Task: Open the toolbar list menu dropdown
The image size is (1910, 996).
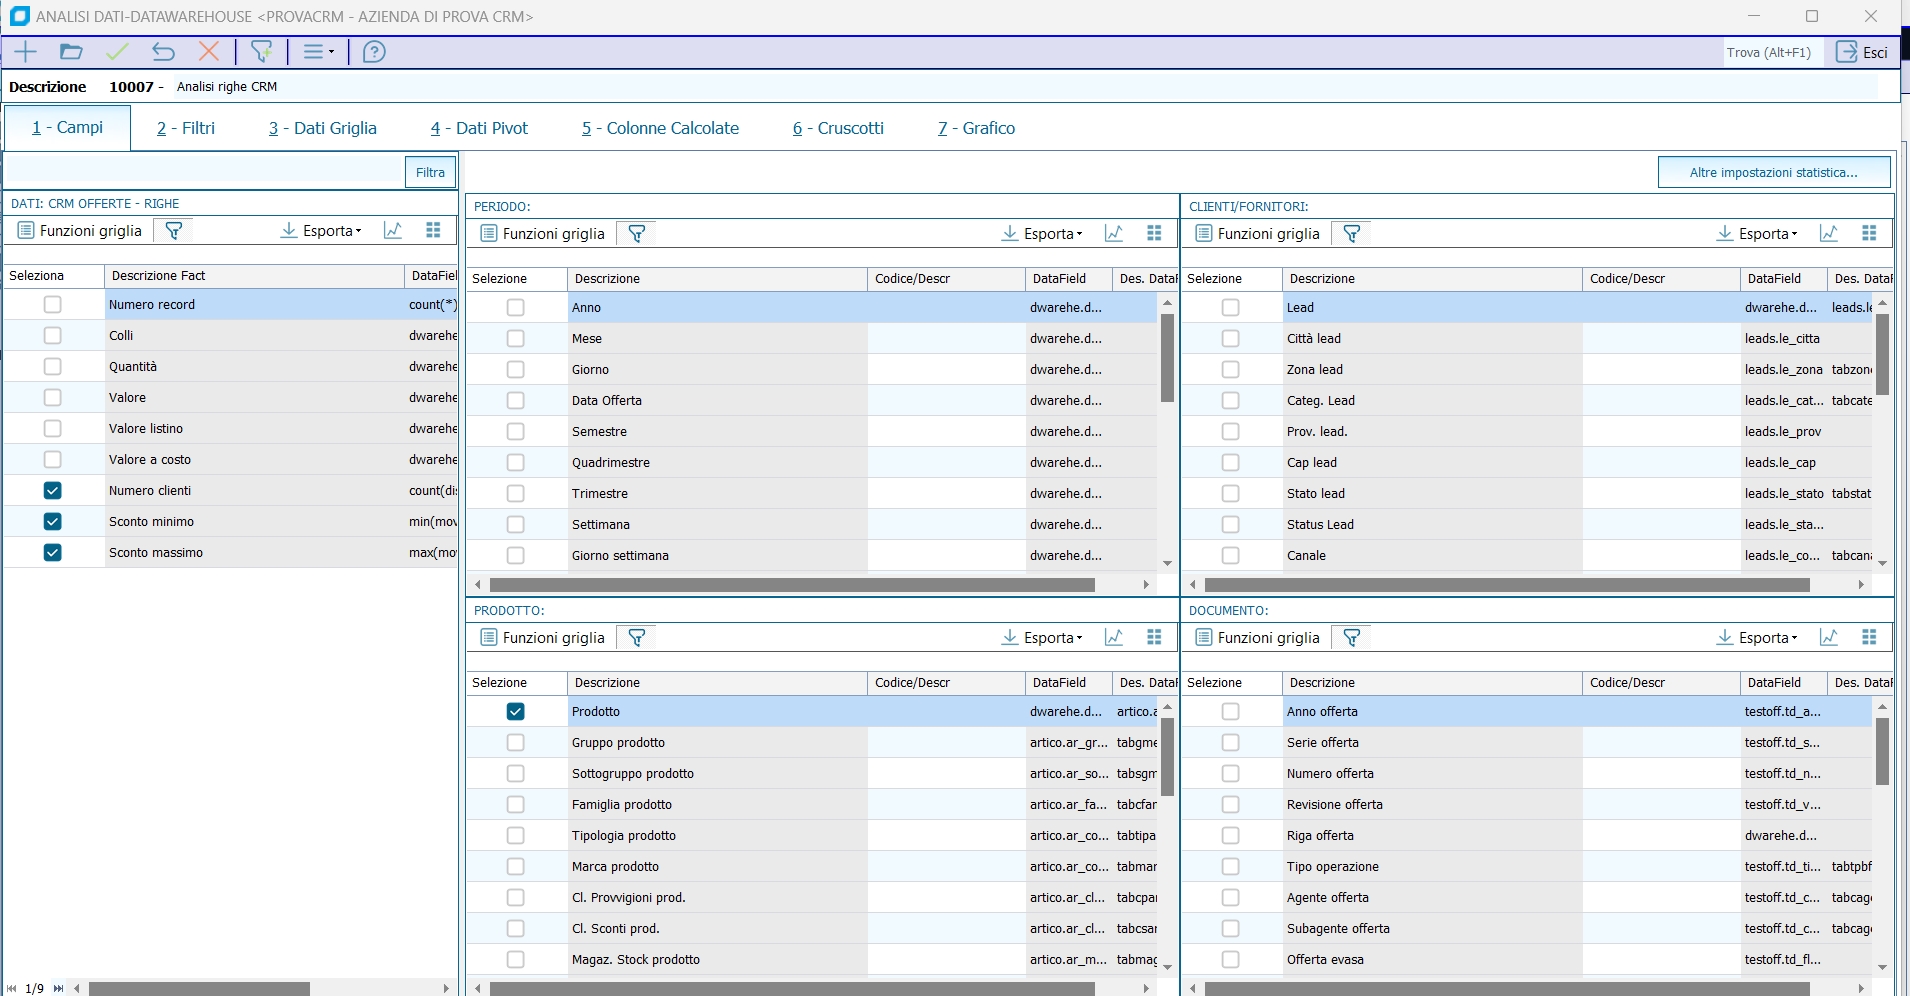Action: 318,52
